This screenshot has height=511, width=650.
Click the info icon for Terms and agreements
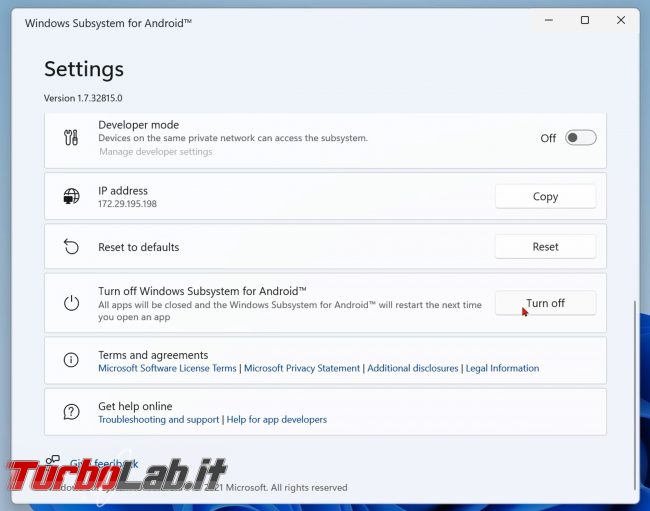tap(71, 359)
